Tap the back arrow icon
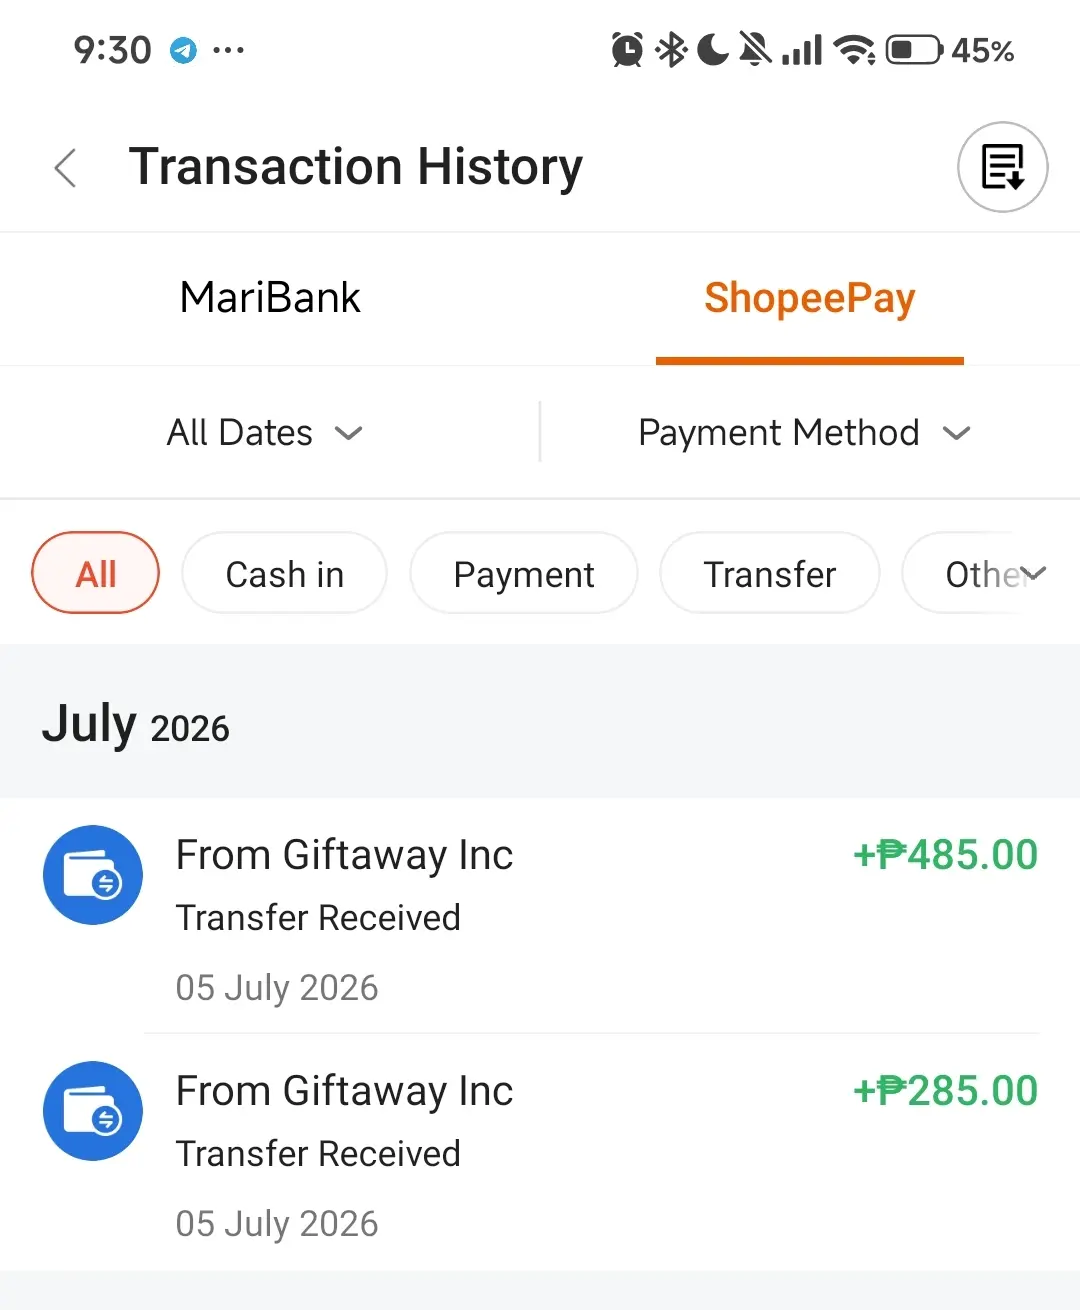The image size is (1080, 1310). pyautogui.click(x=66, y=168)
